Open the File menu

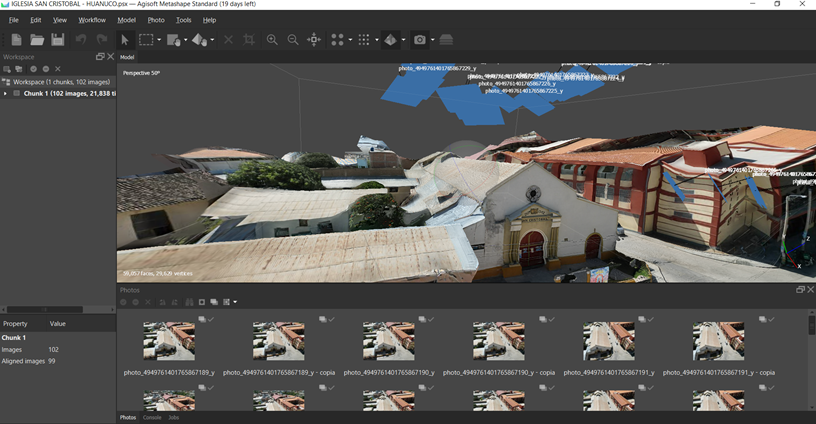click(14, 20)
